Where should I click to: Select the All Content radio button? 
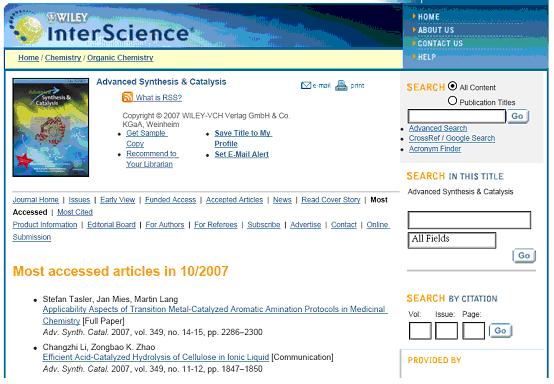(452, 86)
